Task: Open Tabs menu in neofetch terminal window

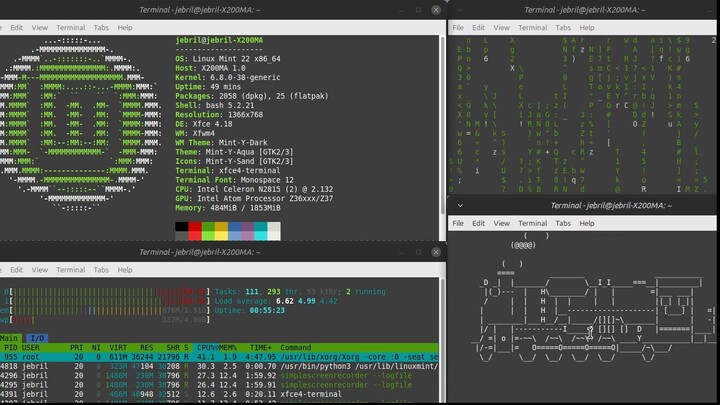Action: (x=101, y=28)
